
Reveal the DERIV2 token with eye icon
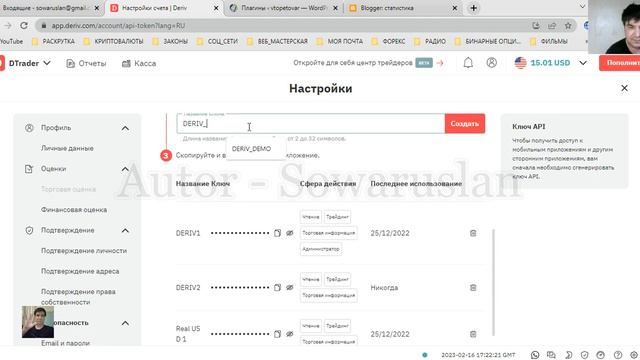[x=290, y=287]
